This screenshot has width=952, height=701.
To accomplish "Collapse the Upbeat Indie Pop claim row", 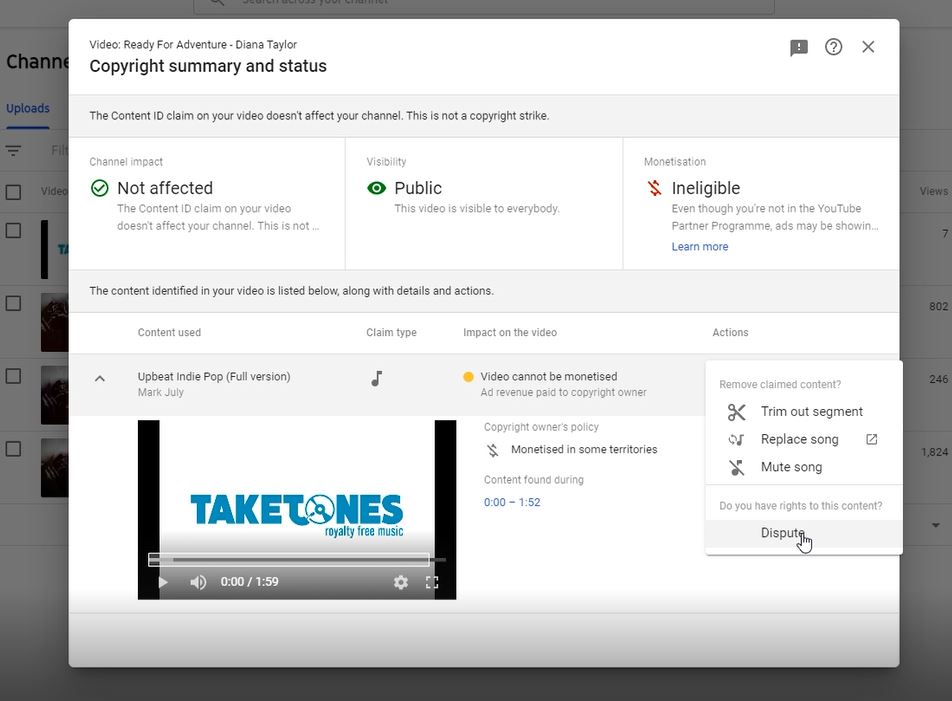I will pos(100,378).
